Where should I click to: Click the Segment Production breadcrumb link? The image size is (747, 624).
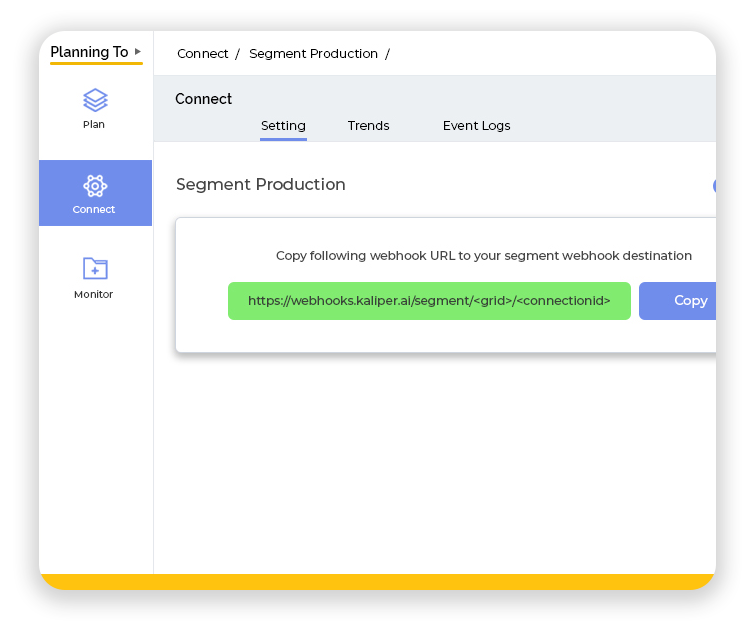click(x=313, y=54)
